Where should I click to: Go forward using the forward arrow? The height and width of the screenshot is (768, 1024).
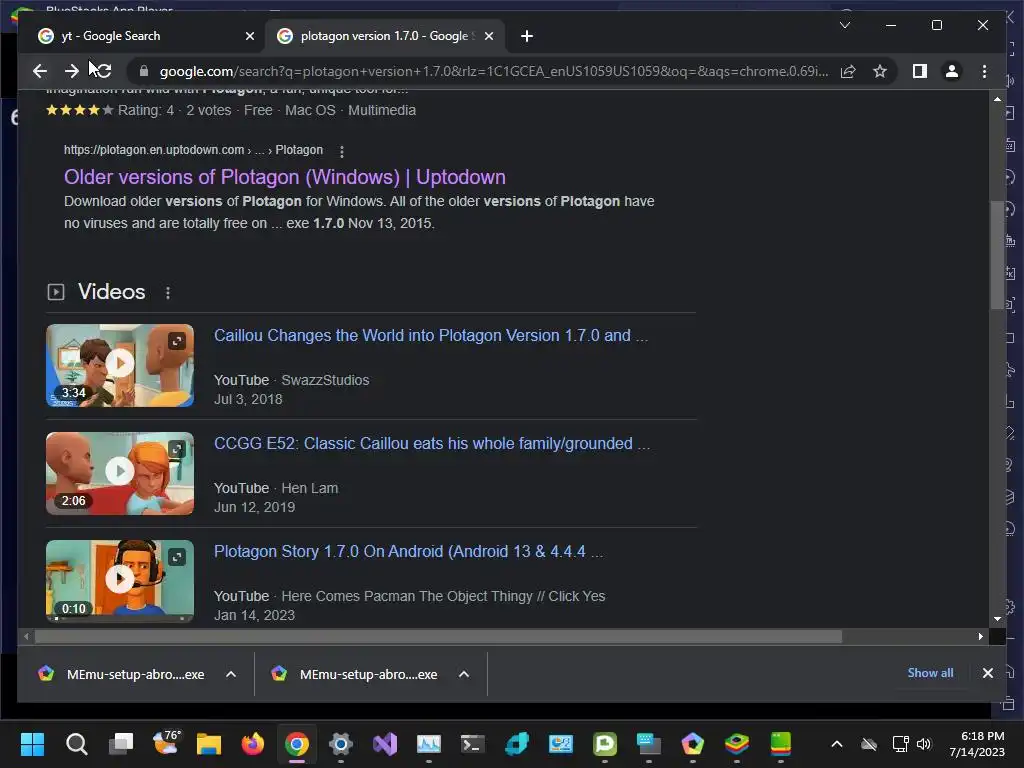(x=71, y=71)
